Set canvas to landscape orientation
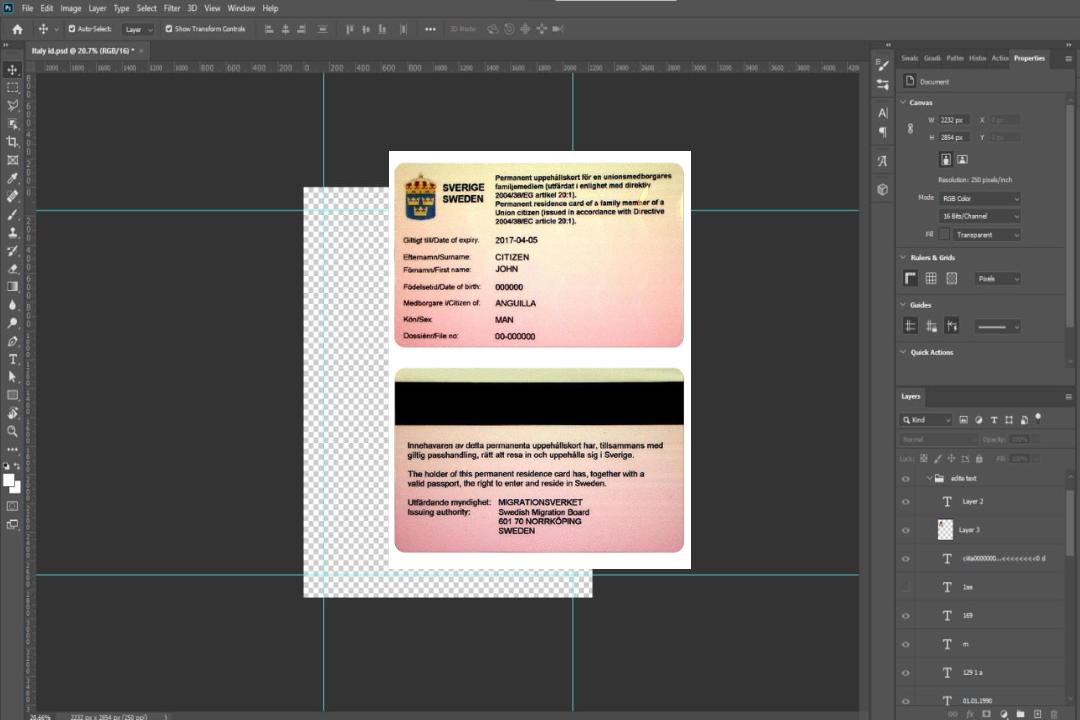The height and width of the screenshot is (720, 1080). click(x=962, y=159)
